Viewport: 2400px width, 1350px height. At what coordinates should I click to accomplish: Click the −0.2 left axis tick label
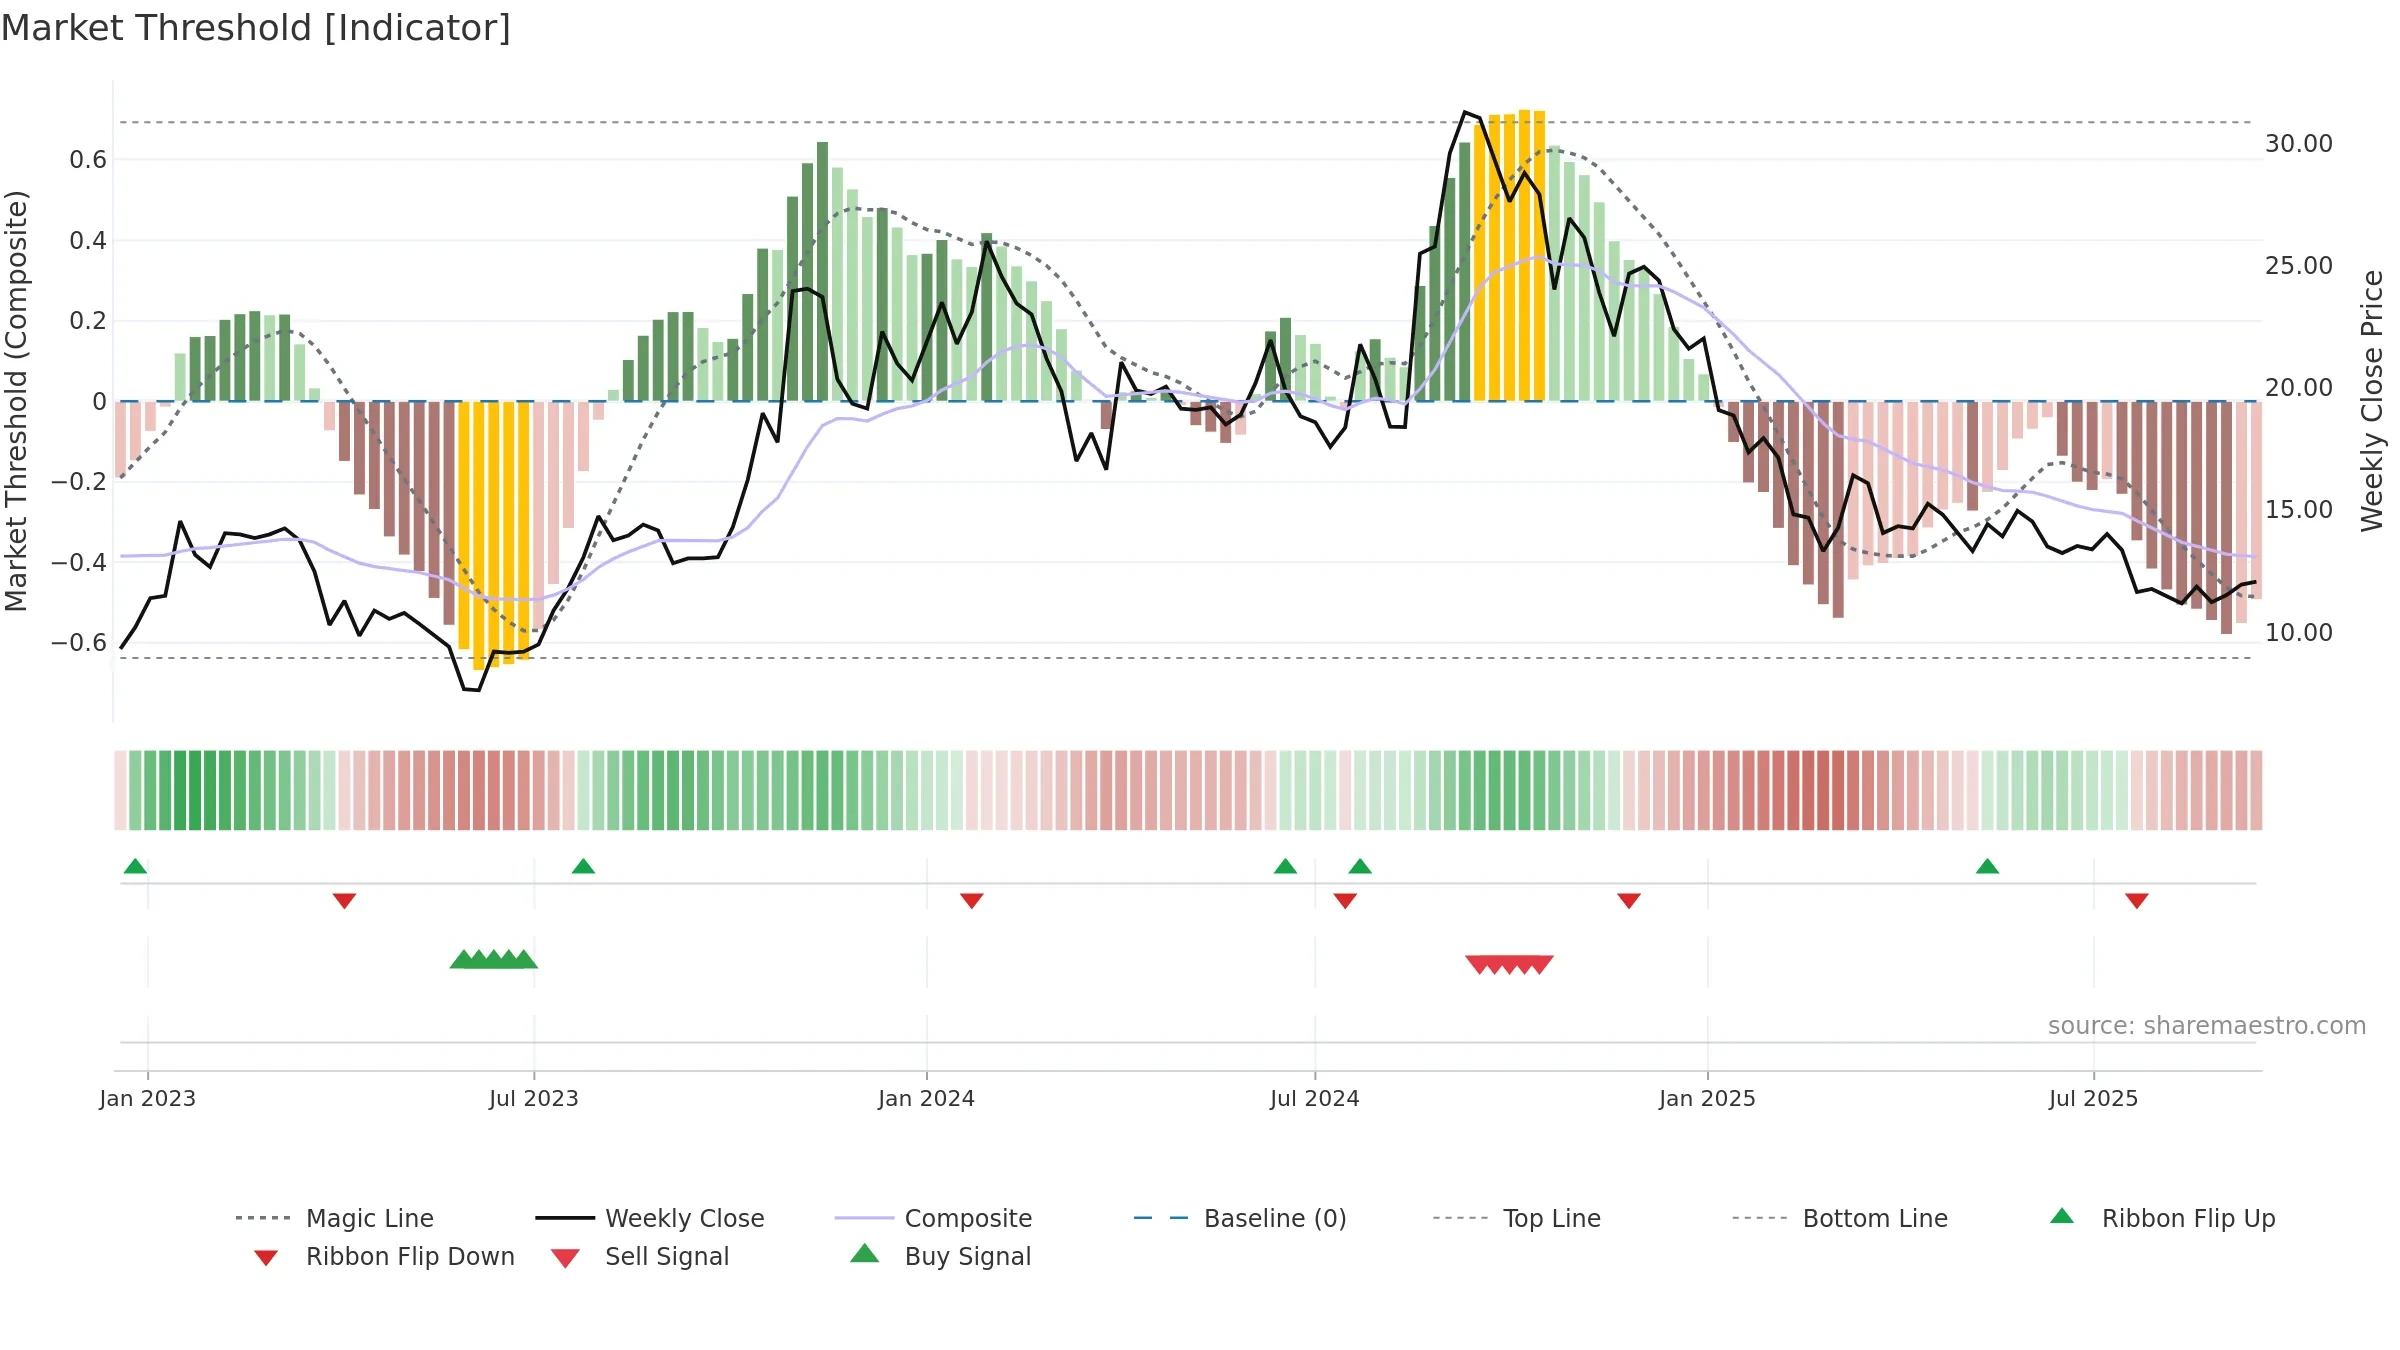tap(80, 482)
